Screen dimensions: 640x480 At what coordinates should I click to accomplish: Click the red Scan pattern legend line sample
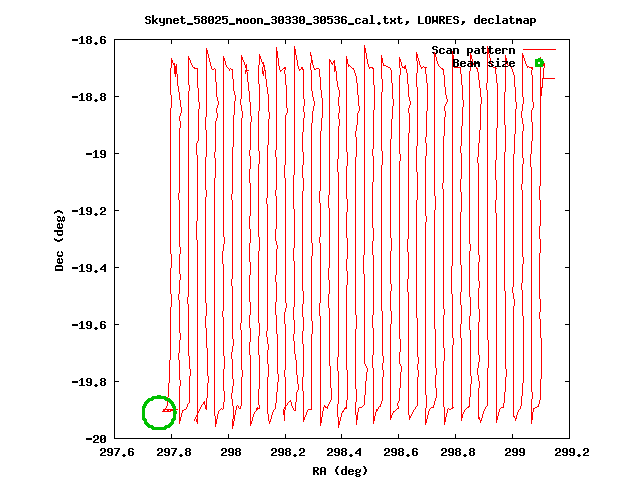coord(539,50)
